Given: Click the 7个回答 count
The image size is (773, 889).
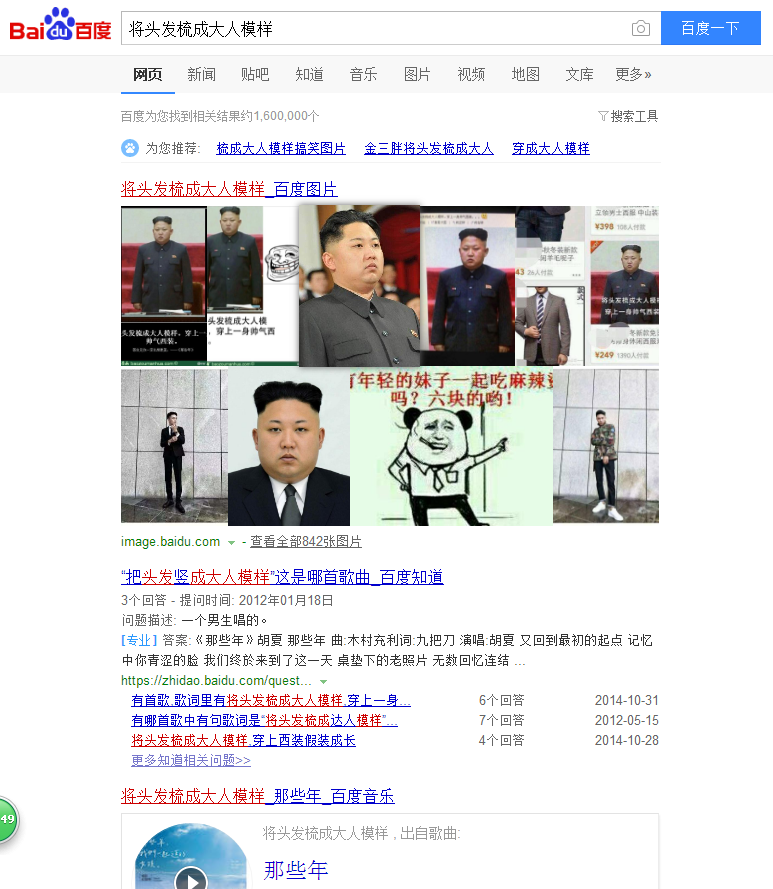Looking at the screenshot, I should coord(502,721).
